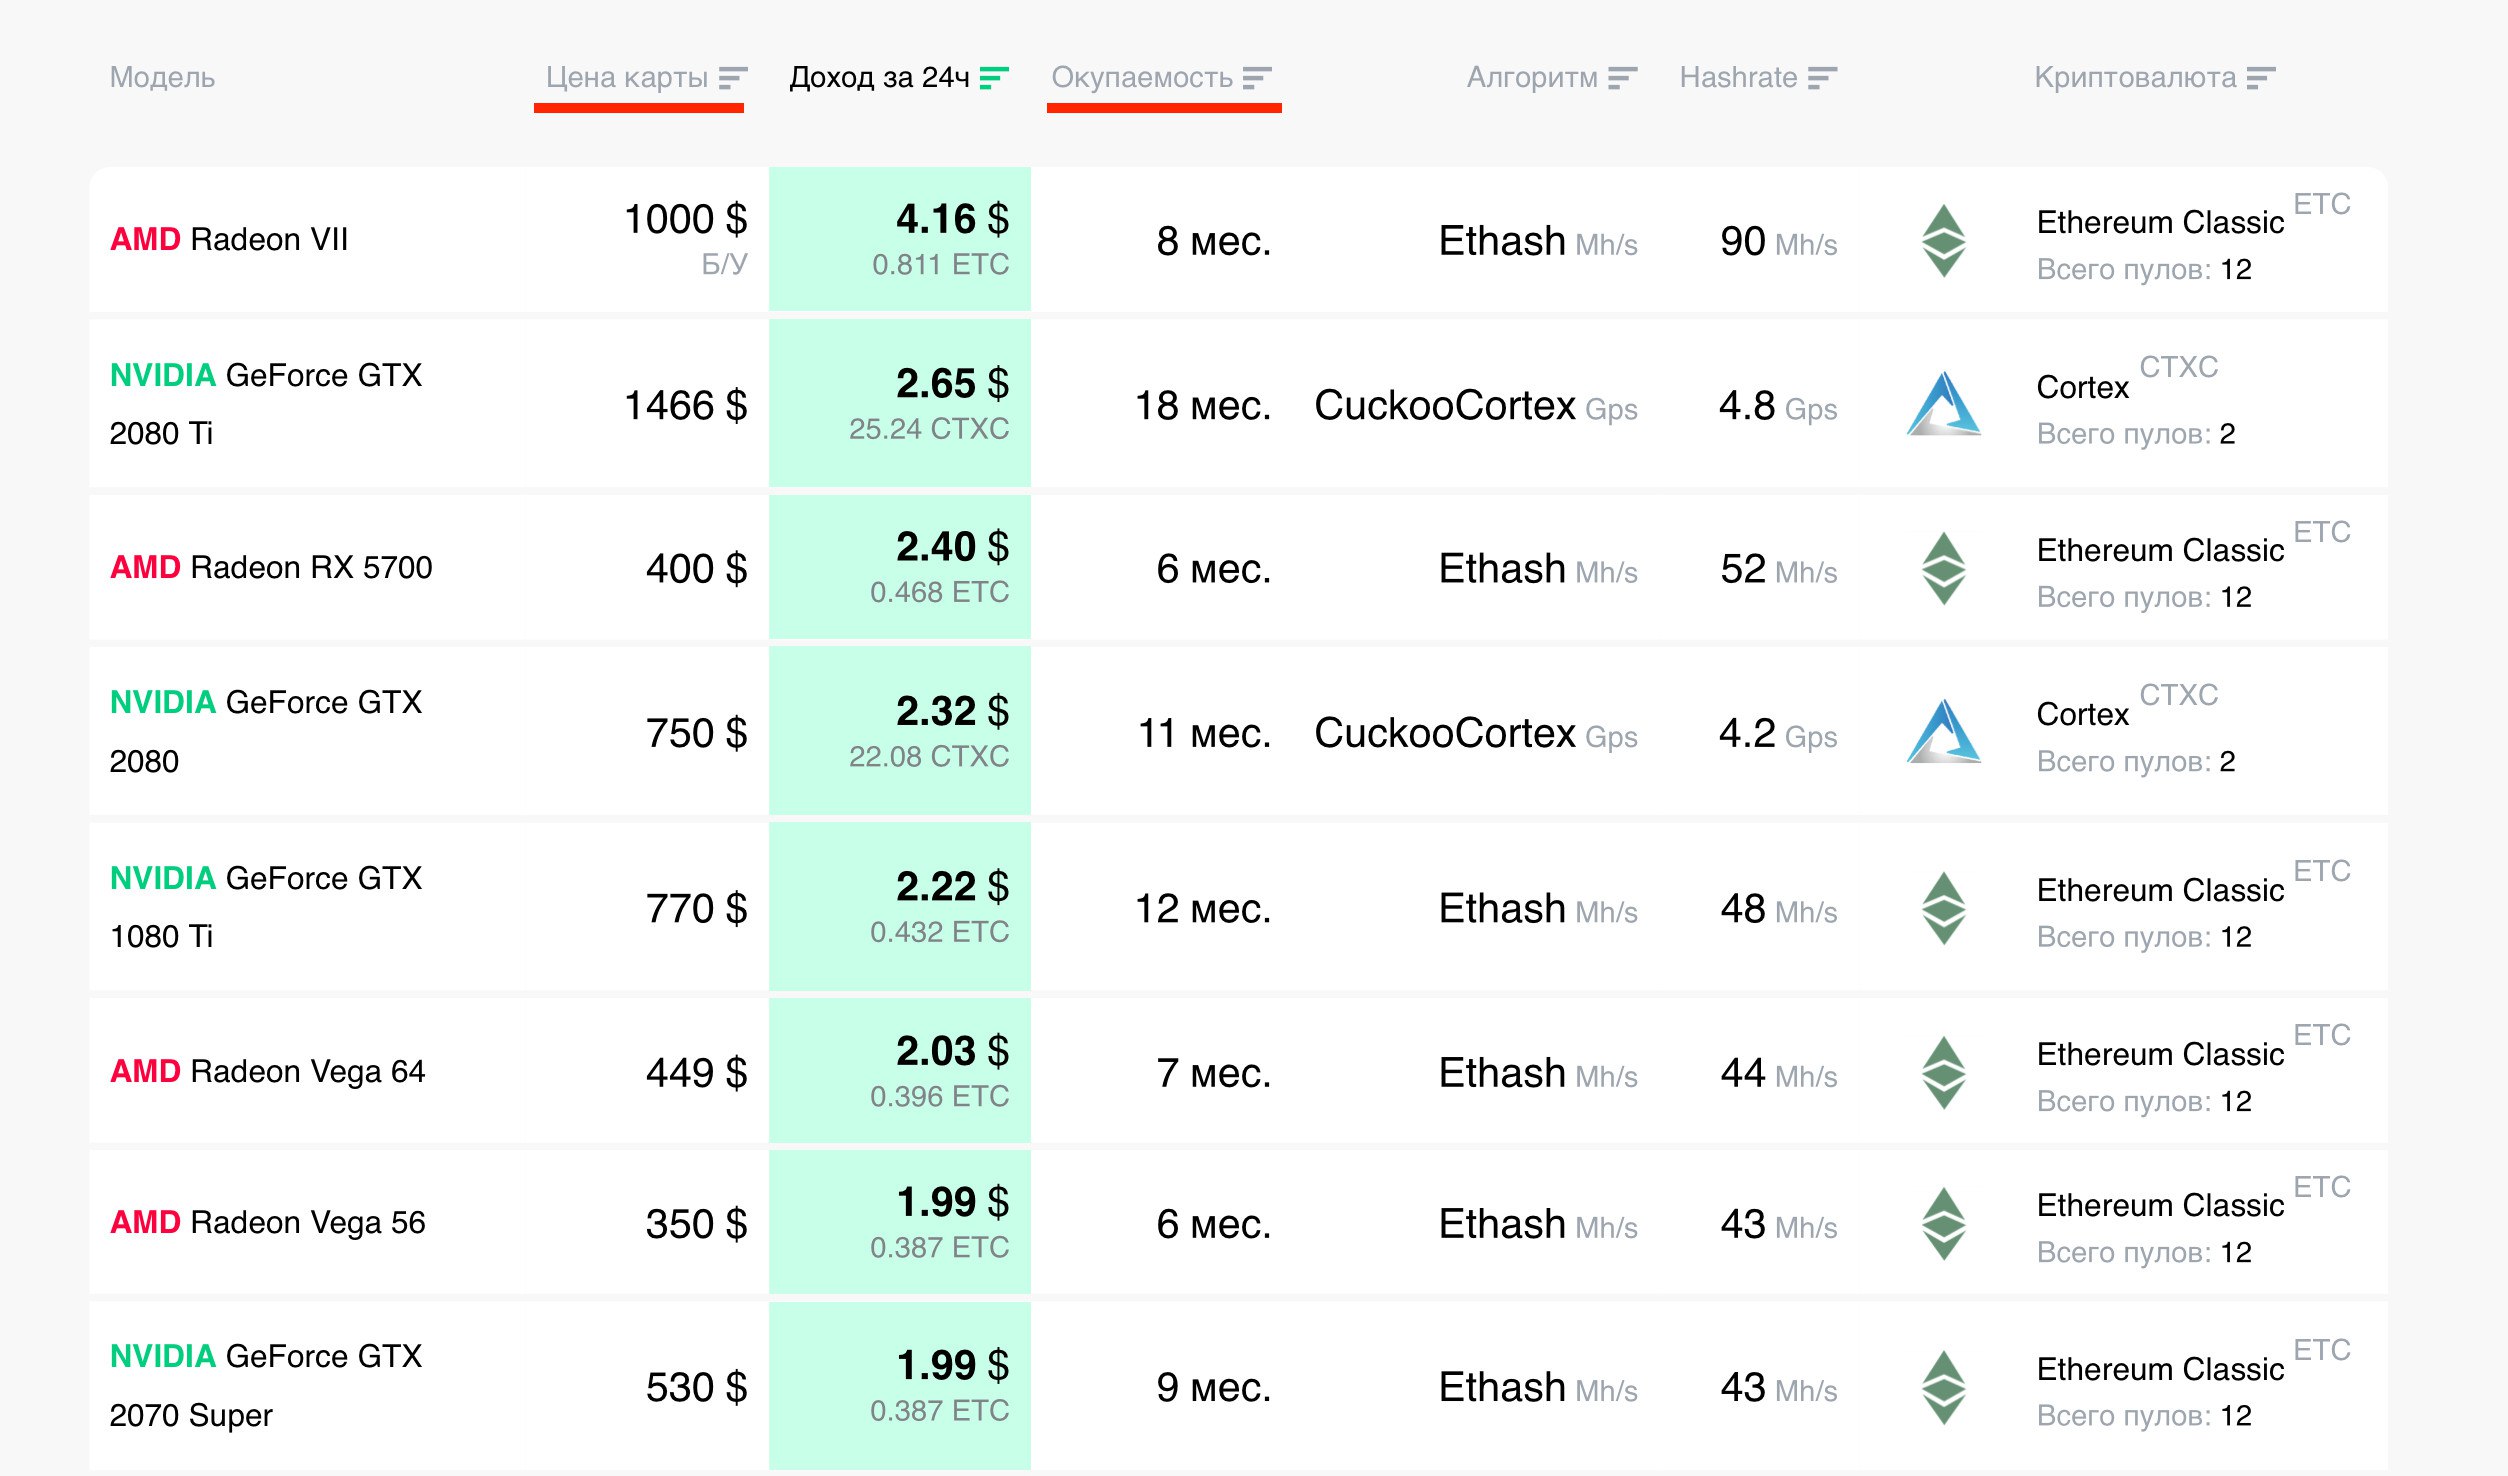This screenshot has width=2508, height=1476.
Task: Click the 18 мес. payback cell
Action: (x=1203, y=406)
